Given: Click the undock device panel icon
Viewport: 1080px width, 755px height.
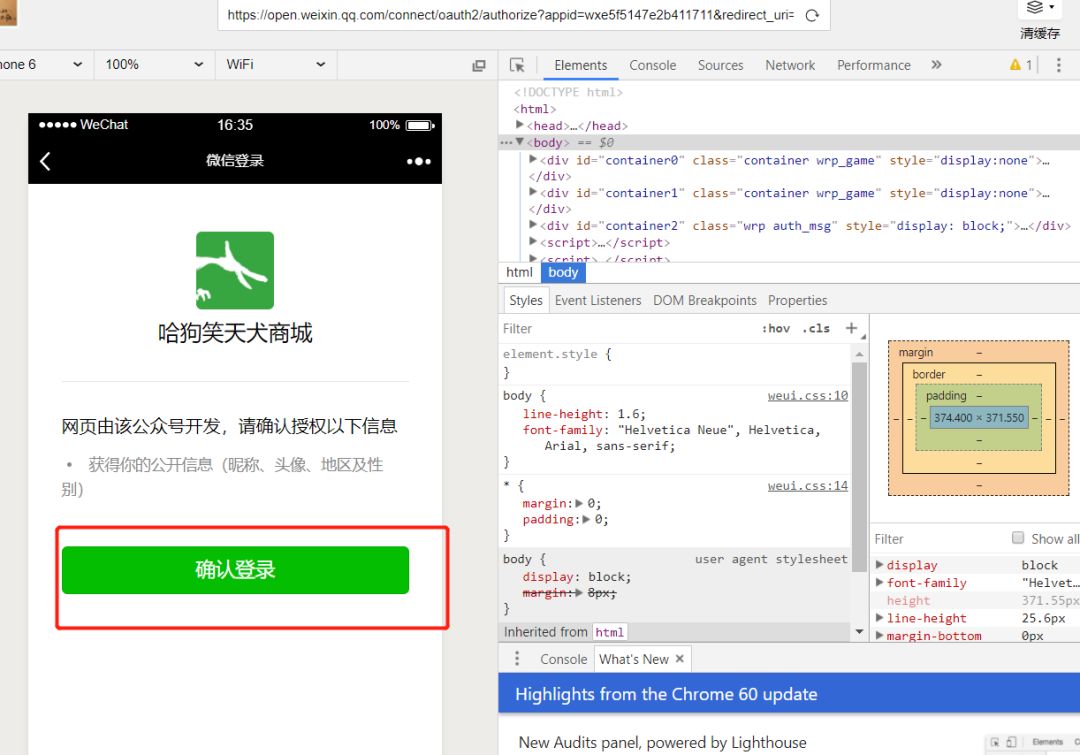Looking at the screenshot, I should [479, 65].
